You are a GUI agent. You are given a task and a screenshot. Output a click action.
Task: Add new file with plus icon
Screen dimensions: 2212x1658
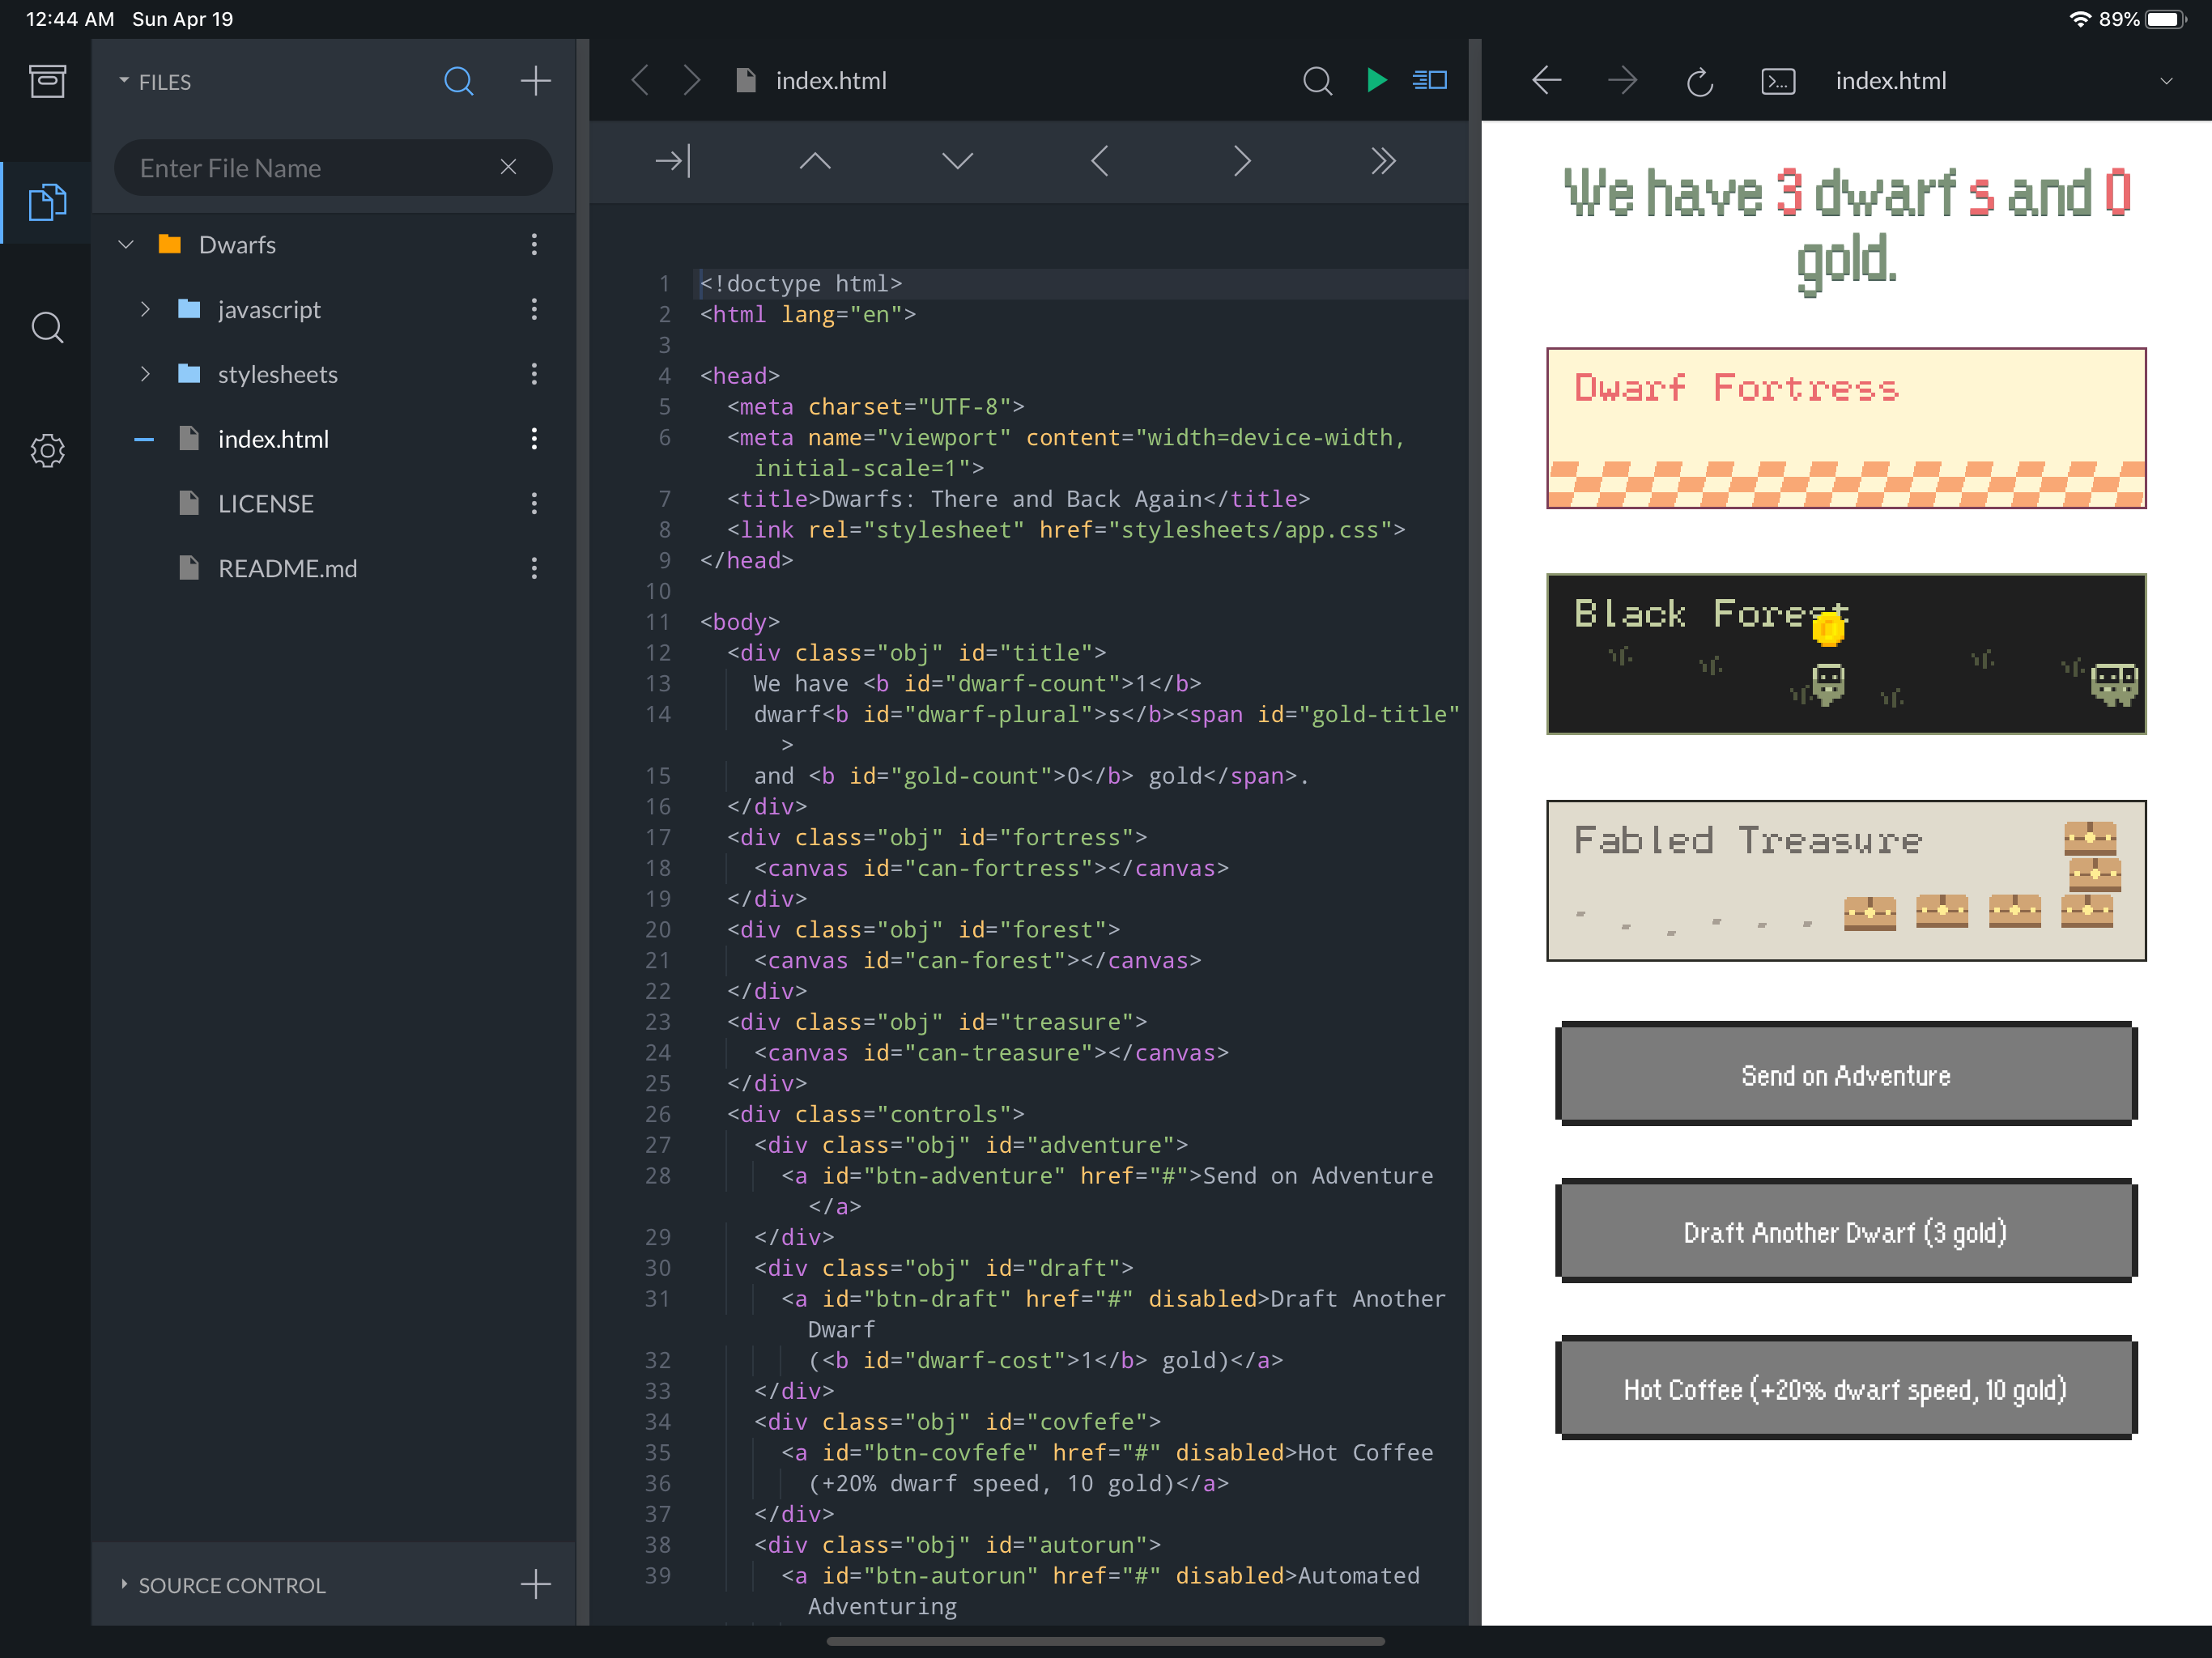[536, 81]
